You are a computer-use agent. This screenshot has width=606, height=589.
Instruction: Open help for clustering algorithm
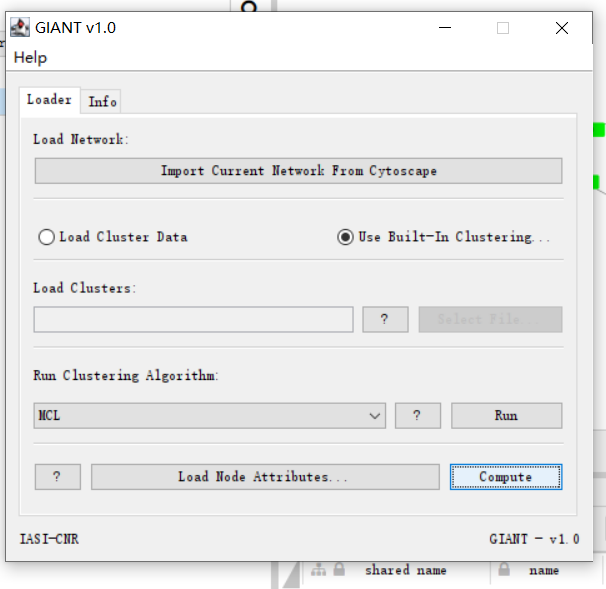417,416
